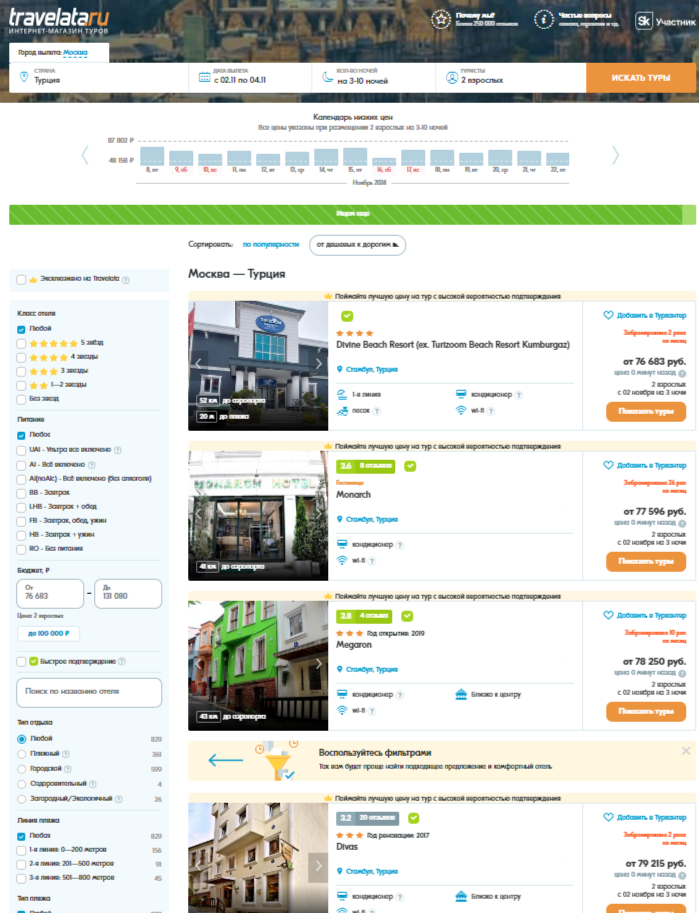Click heart icon for Megaron hotel

click(x=608, y=615)
